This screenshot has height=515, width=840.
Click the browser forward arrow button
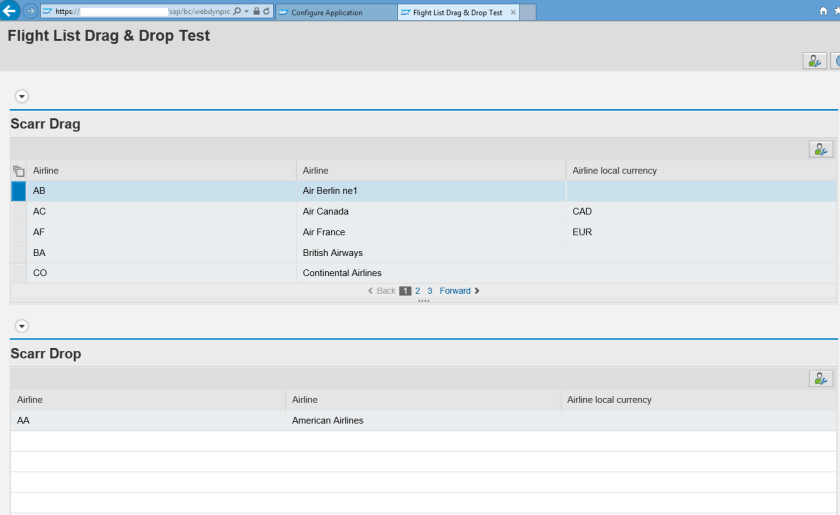[x=30, y=11]
